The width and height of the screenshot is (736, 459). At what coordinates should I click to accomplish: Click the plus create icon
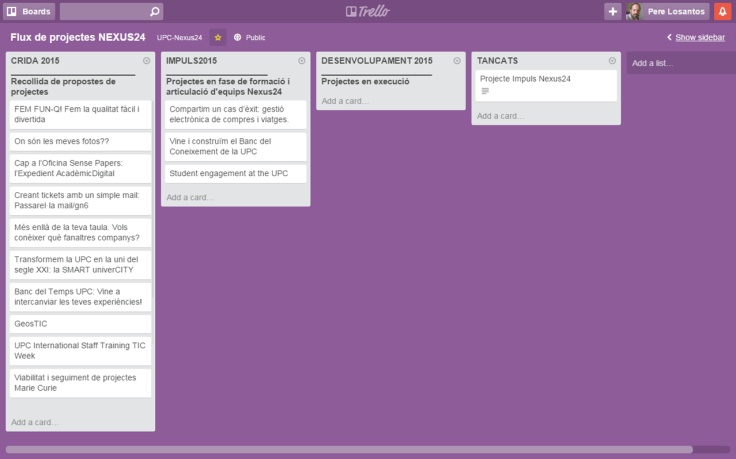[612, 11]
